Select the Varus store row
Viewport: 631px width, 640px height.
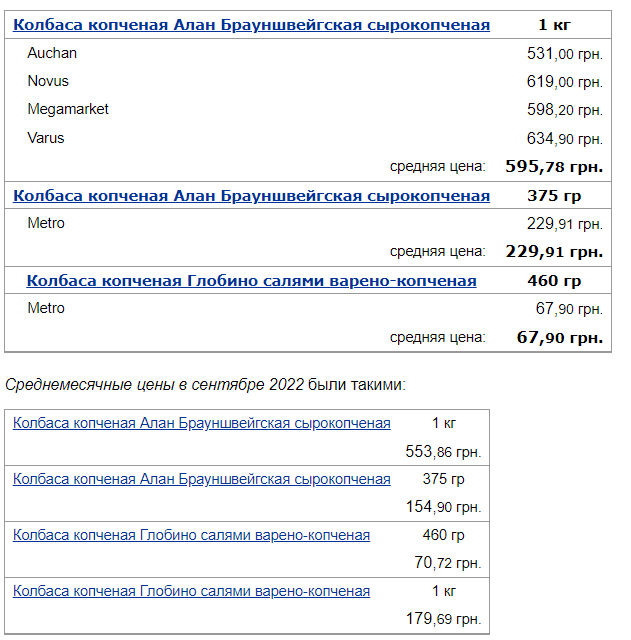click(x=308, y=138)
